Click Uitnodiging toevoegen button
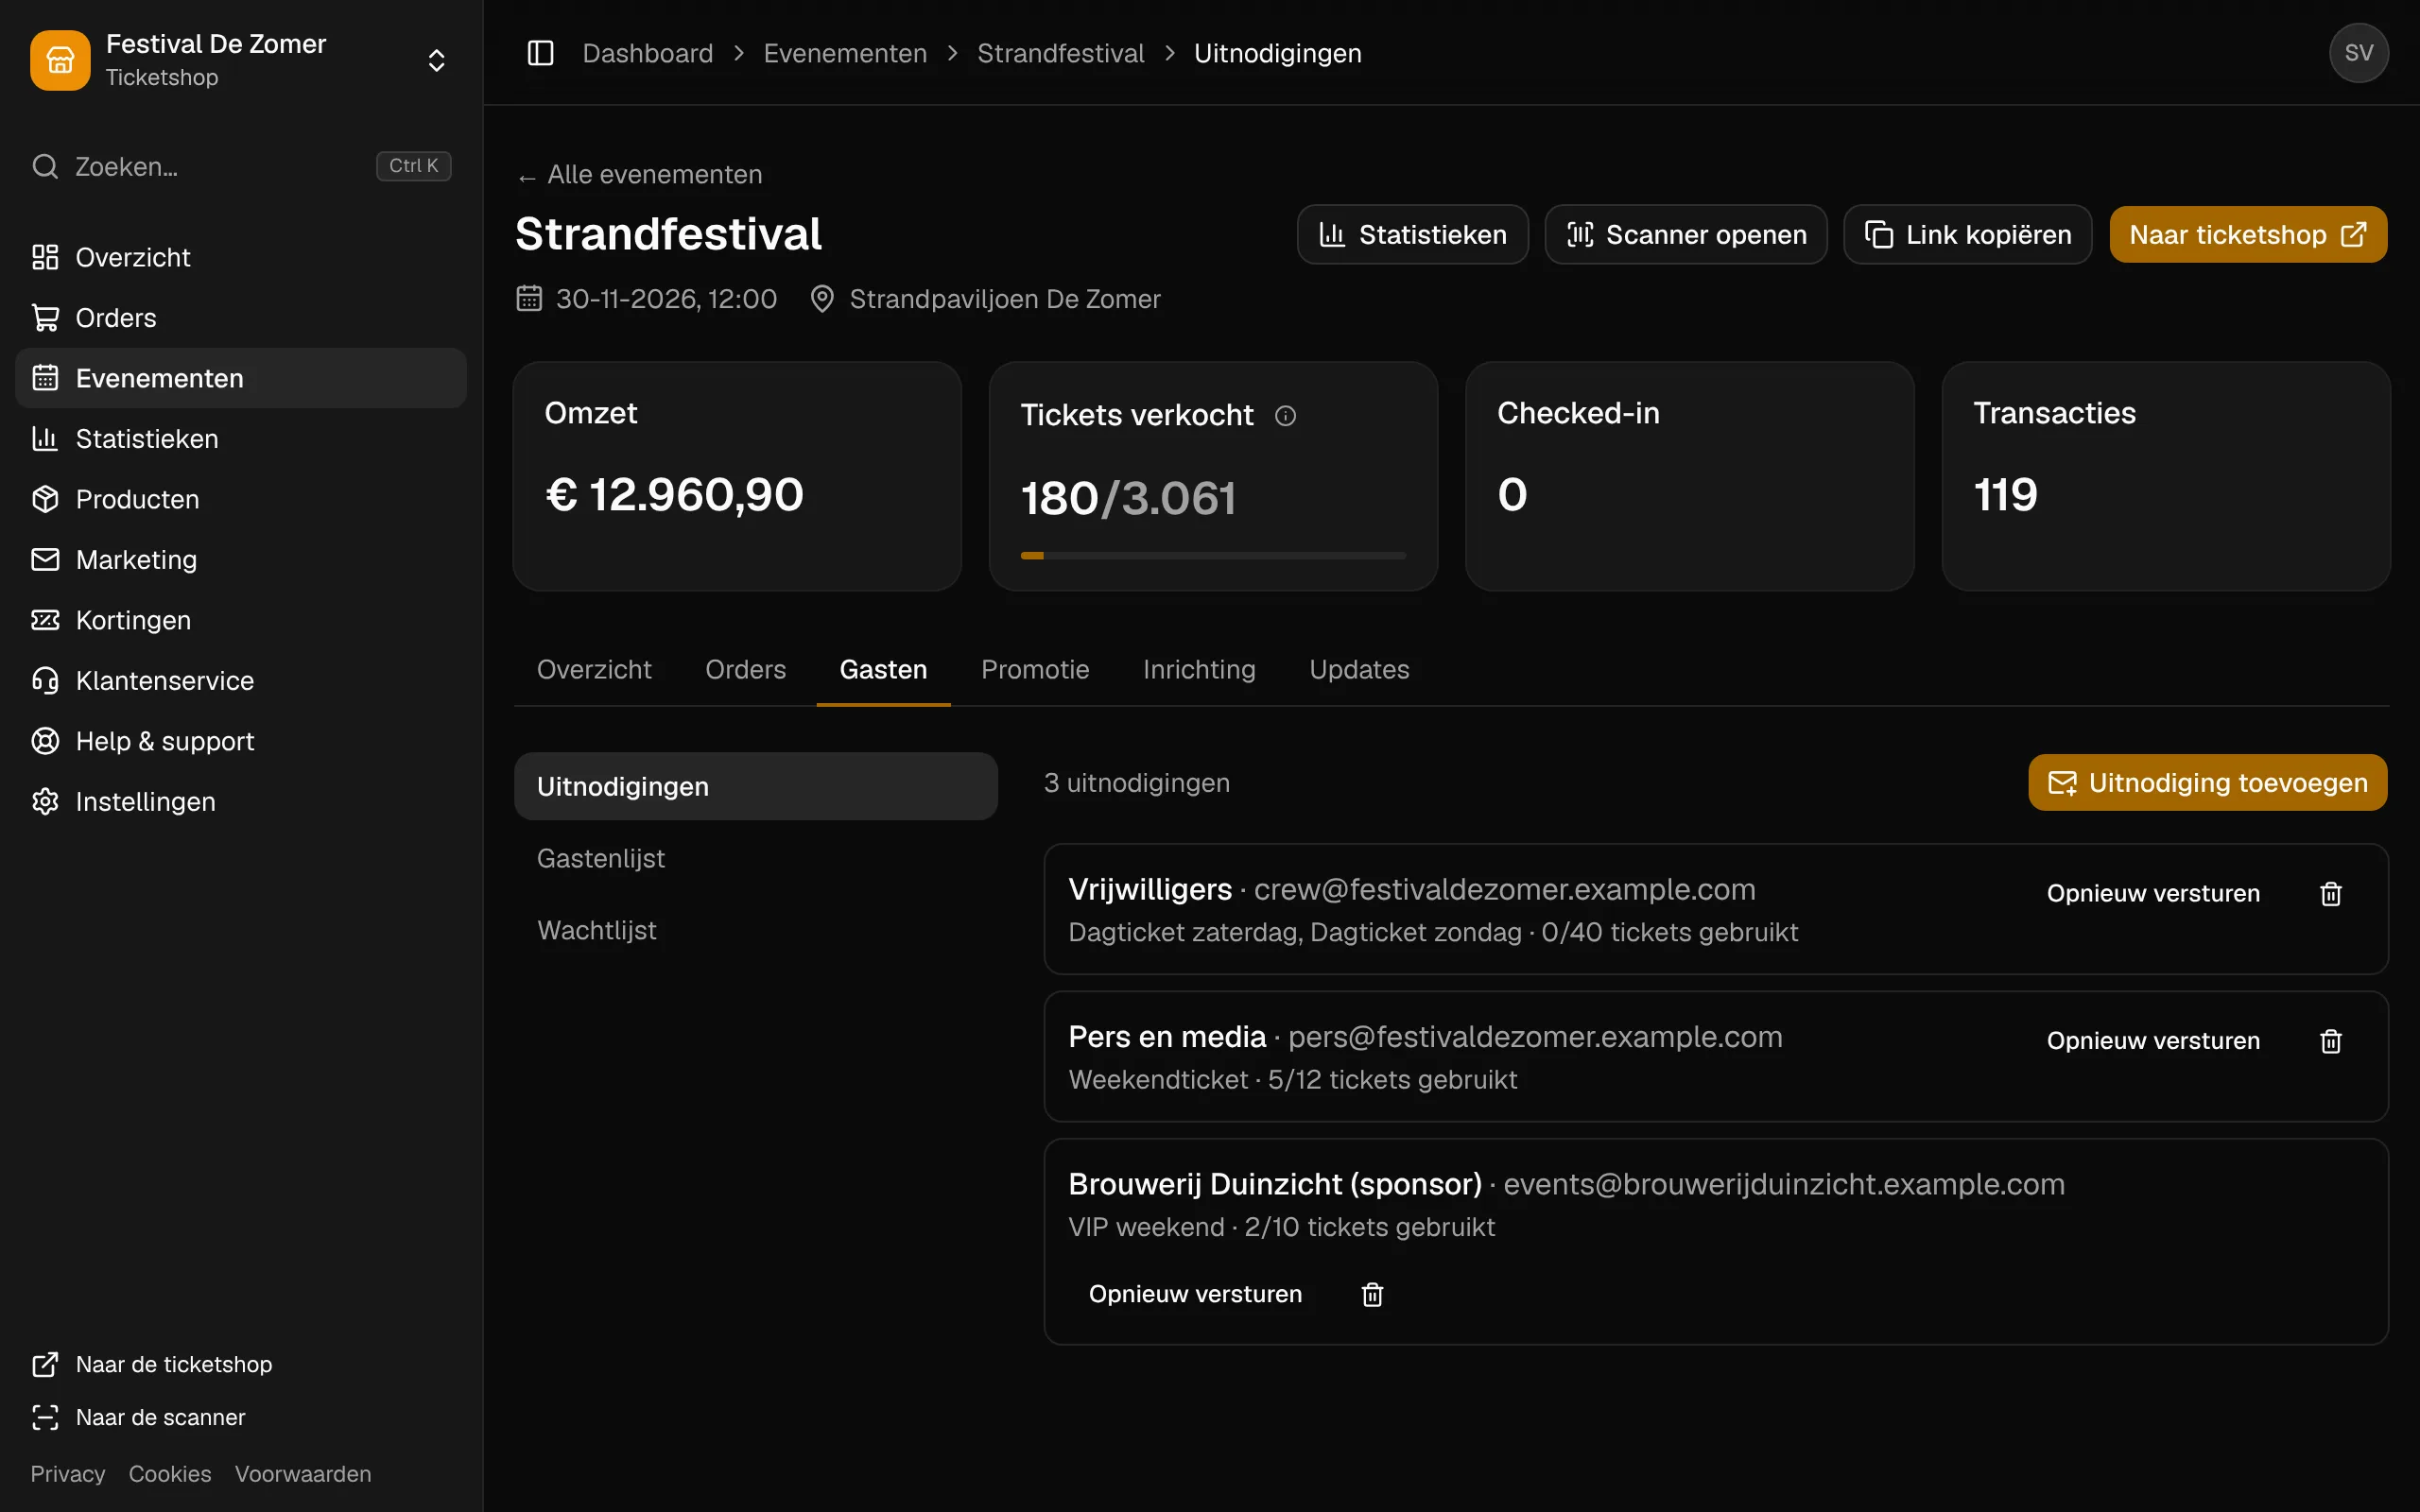The width and height of the screenshot is (2420, 1512). (x=2208, y=782)
